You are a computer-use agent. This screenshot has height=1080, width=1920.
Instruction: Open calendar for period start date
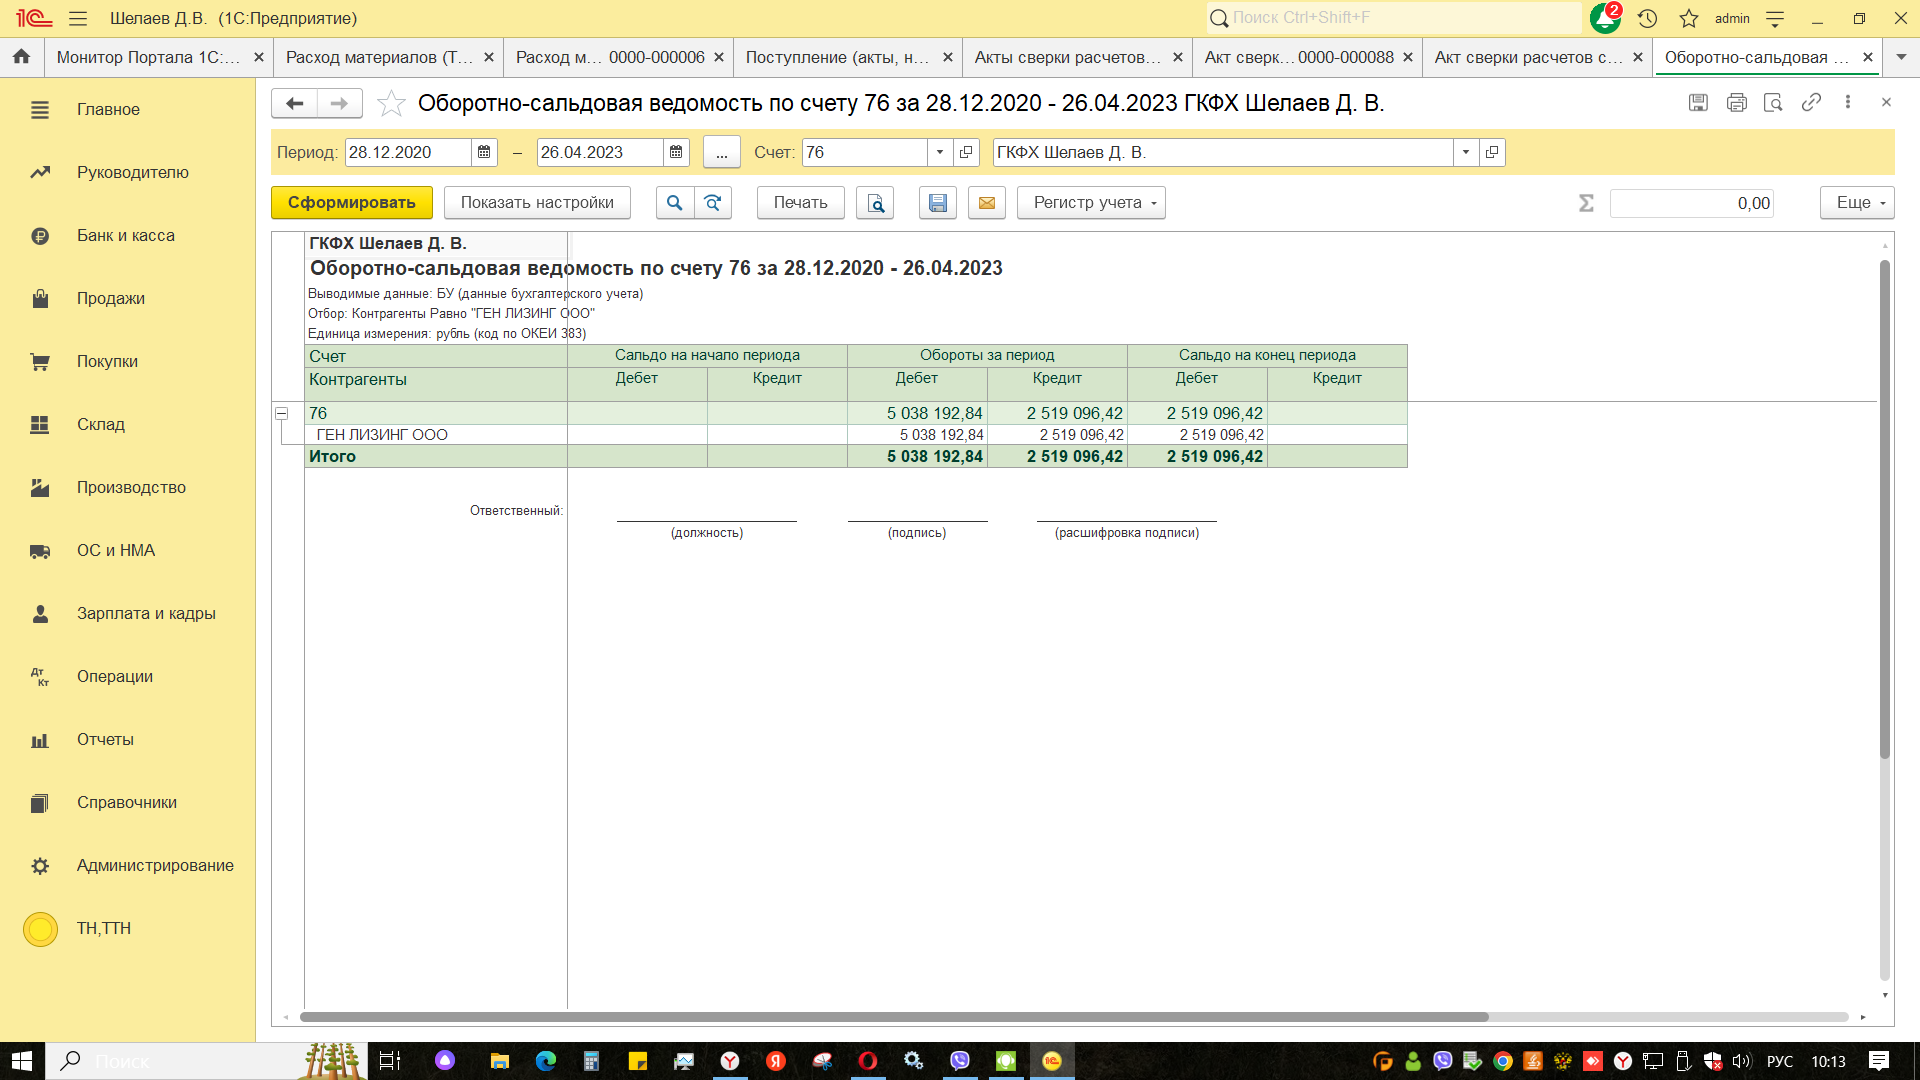(484, 152)
